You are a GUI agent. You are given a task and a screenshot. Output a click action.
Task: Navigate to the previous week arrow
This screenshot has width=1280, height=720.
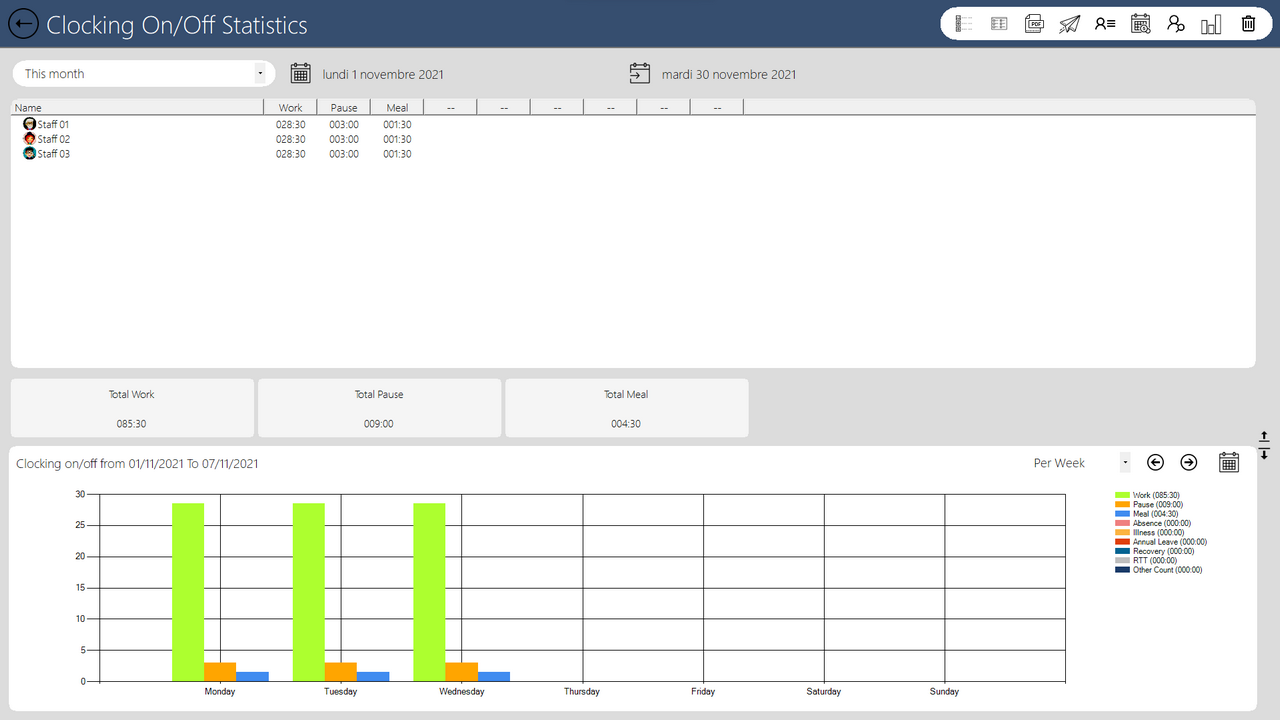(x=1155, y=462)
